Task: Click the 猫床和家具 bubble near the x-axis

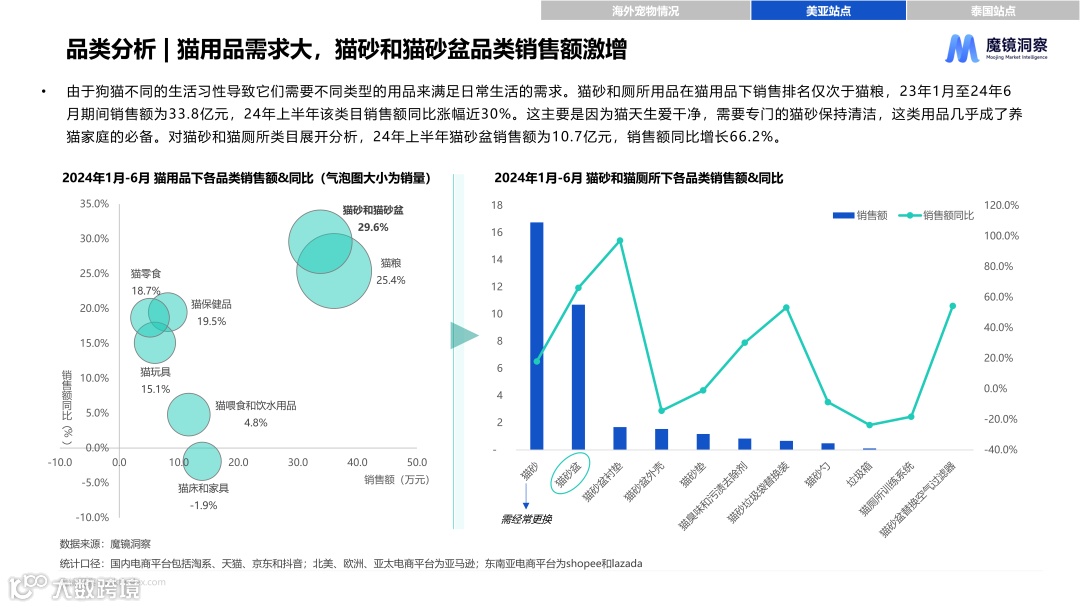Action: point(202,461)
